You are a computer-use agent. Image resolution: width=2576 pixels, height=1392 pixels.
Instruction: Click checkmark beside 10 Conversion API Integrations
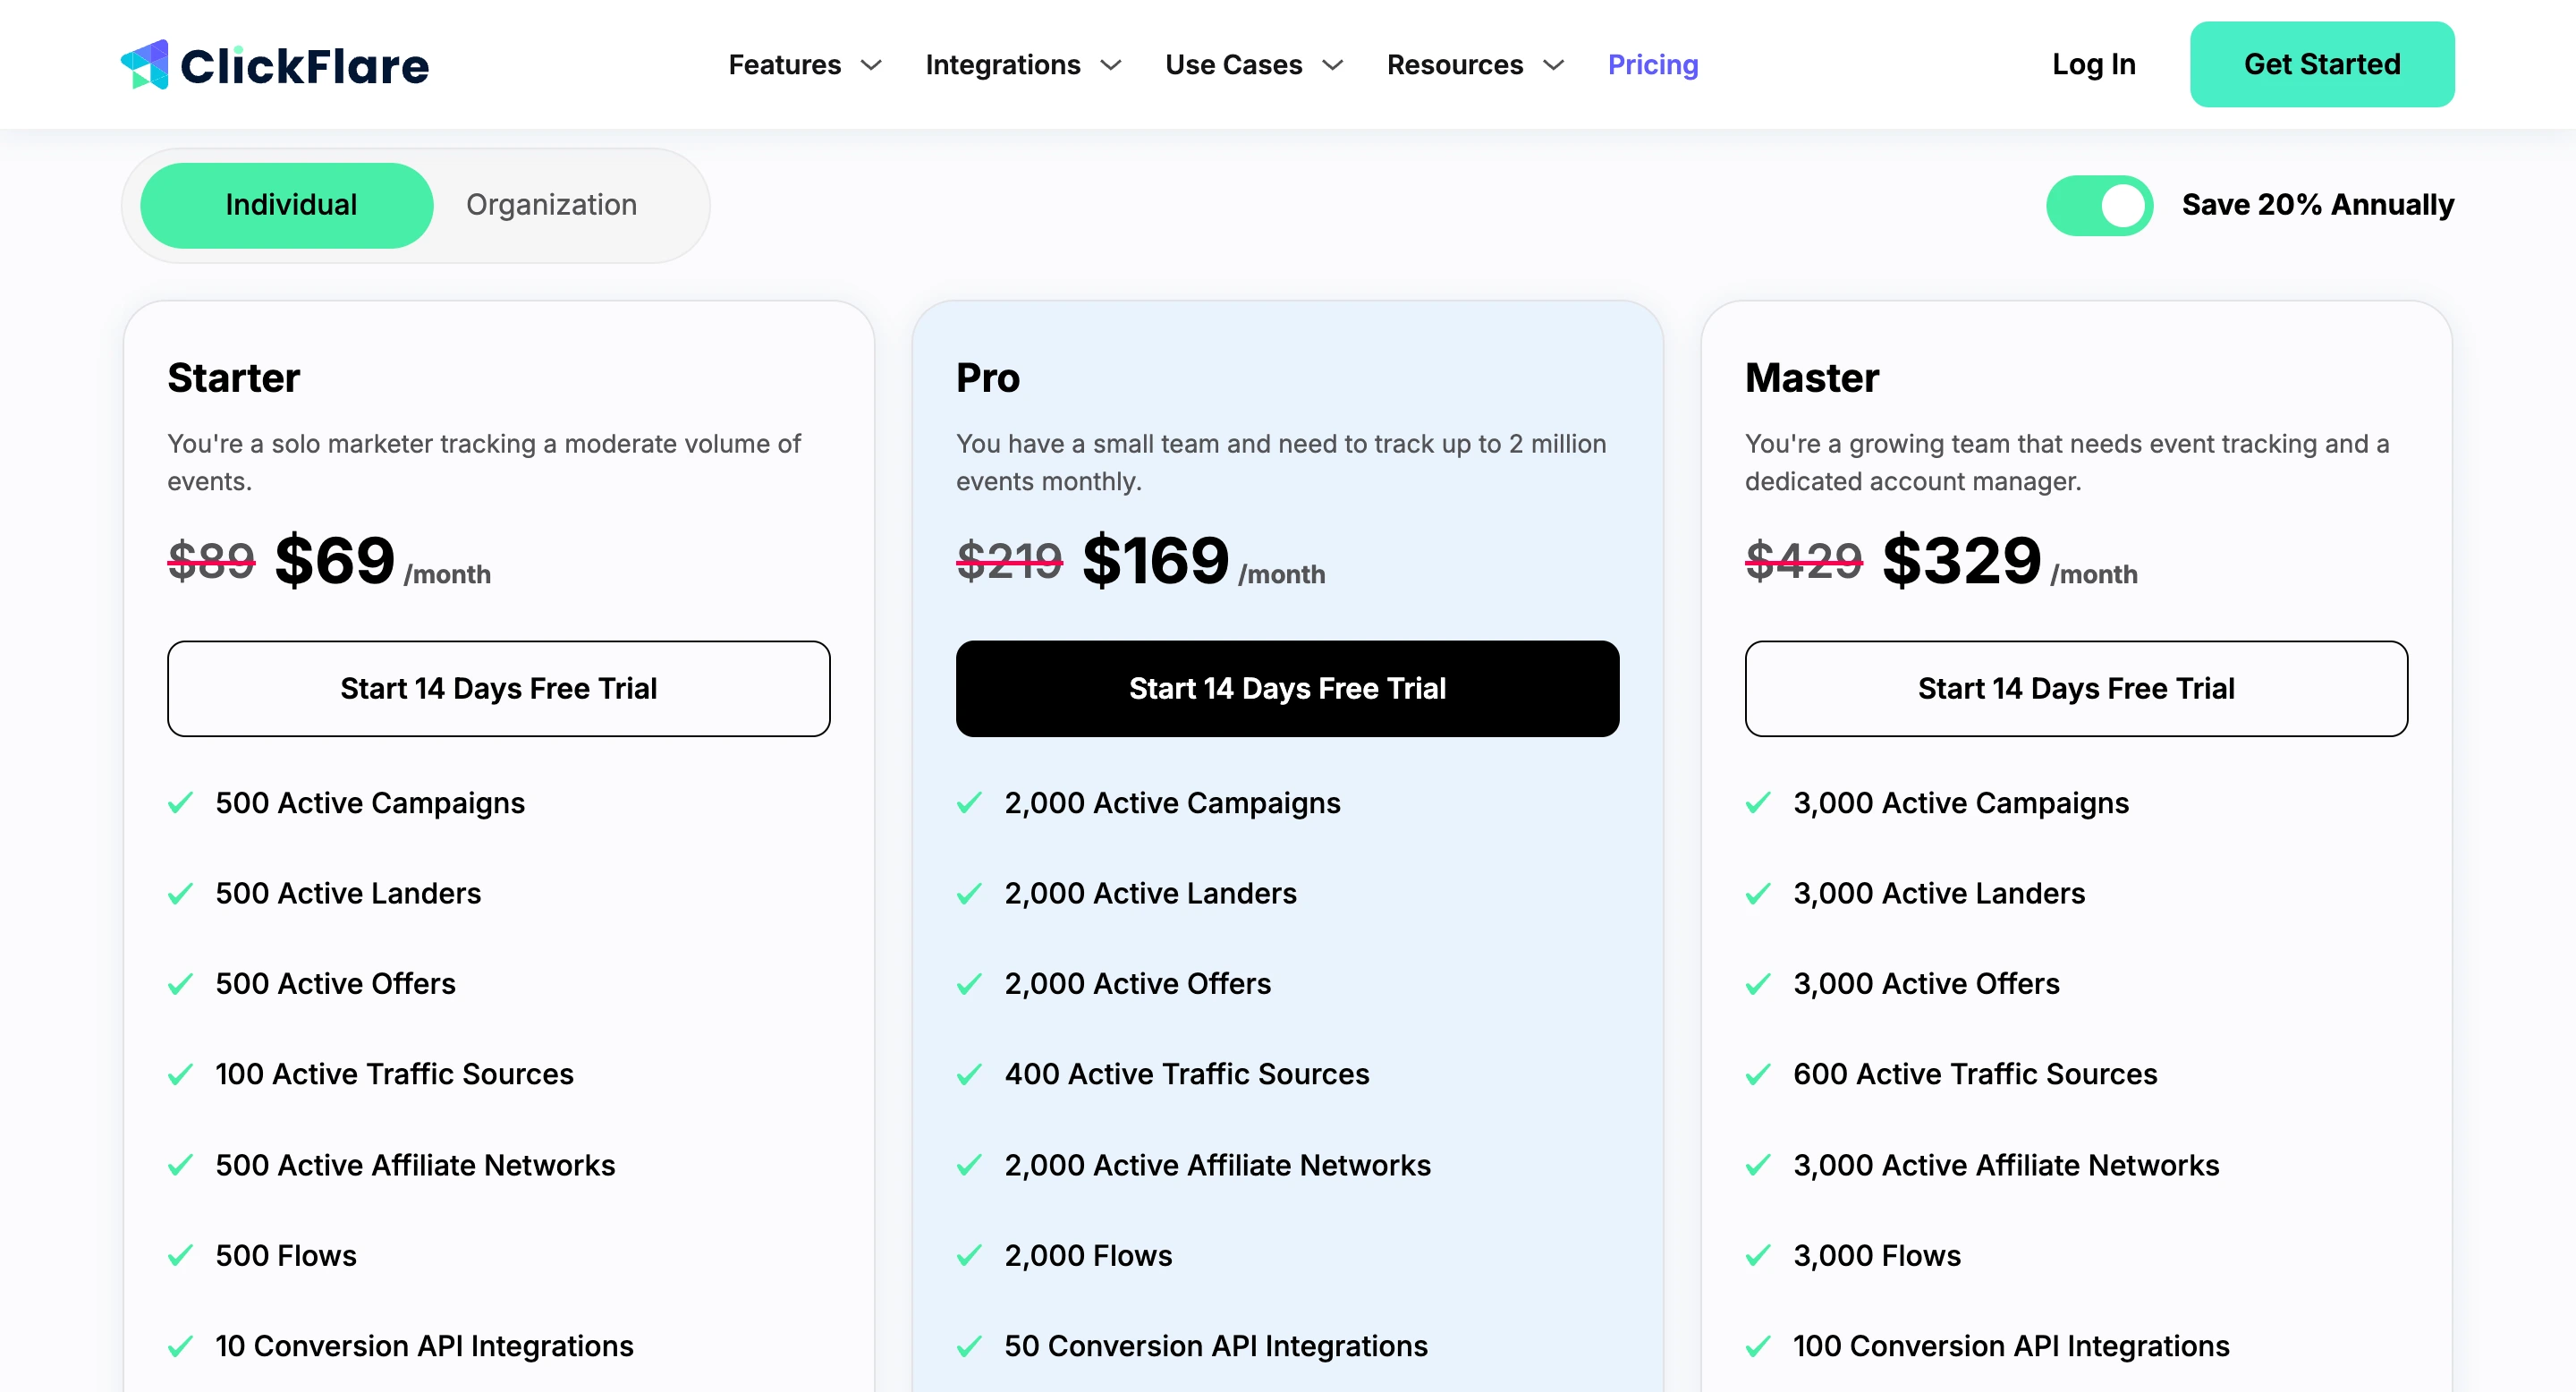click(x=180, y=1347)
